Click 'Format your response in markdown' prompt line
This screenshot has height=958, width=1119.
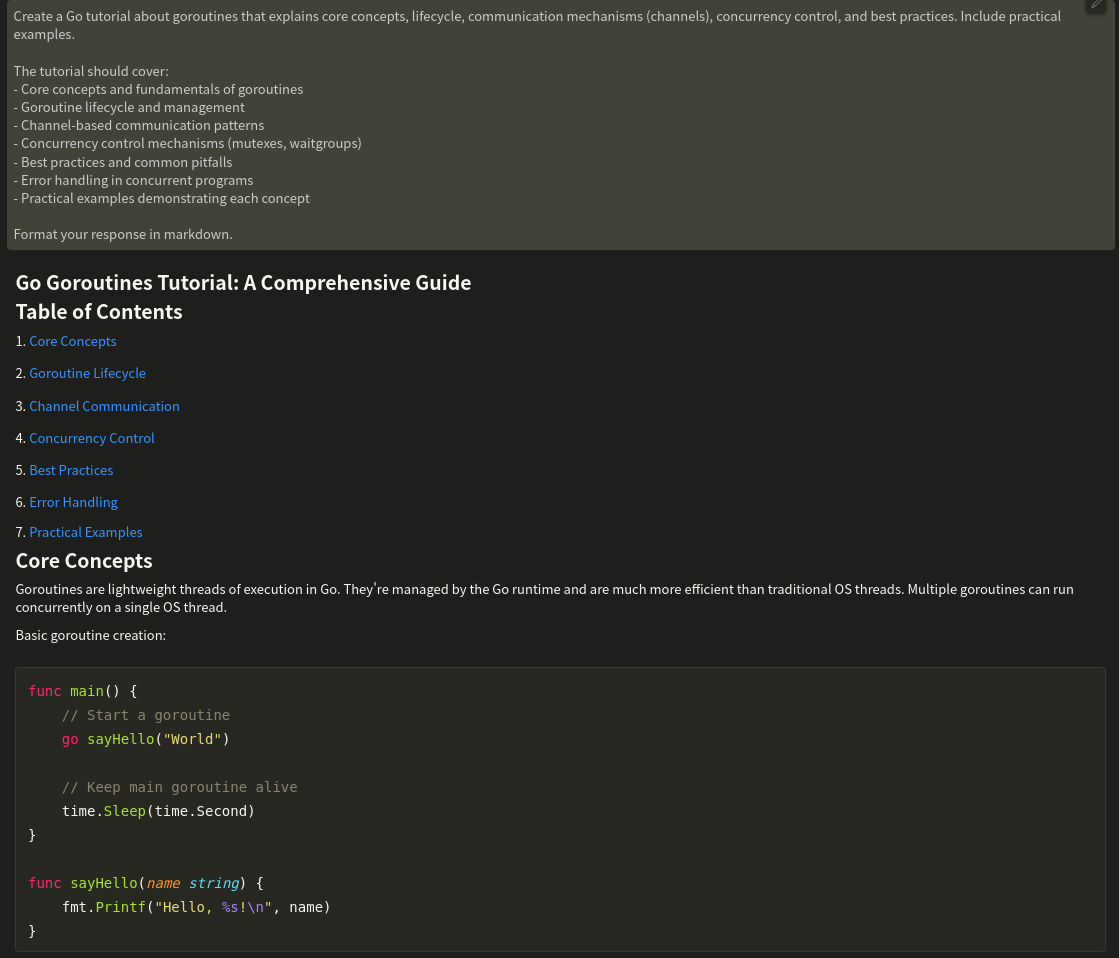click(123, 234)
